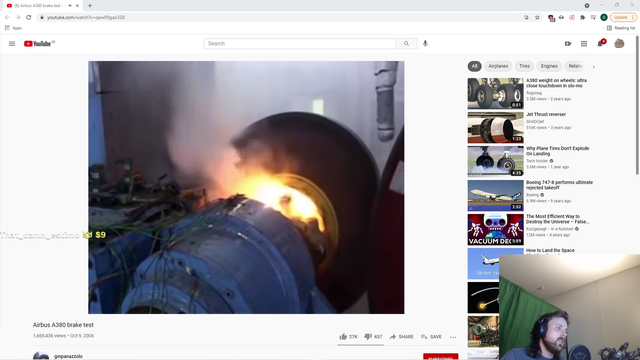Open Why Plane Tires Don't Explode thumbnail
640x360 pixels.
click(496, 161)
